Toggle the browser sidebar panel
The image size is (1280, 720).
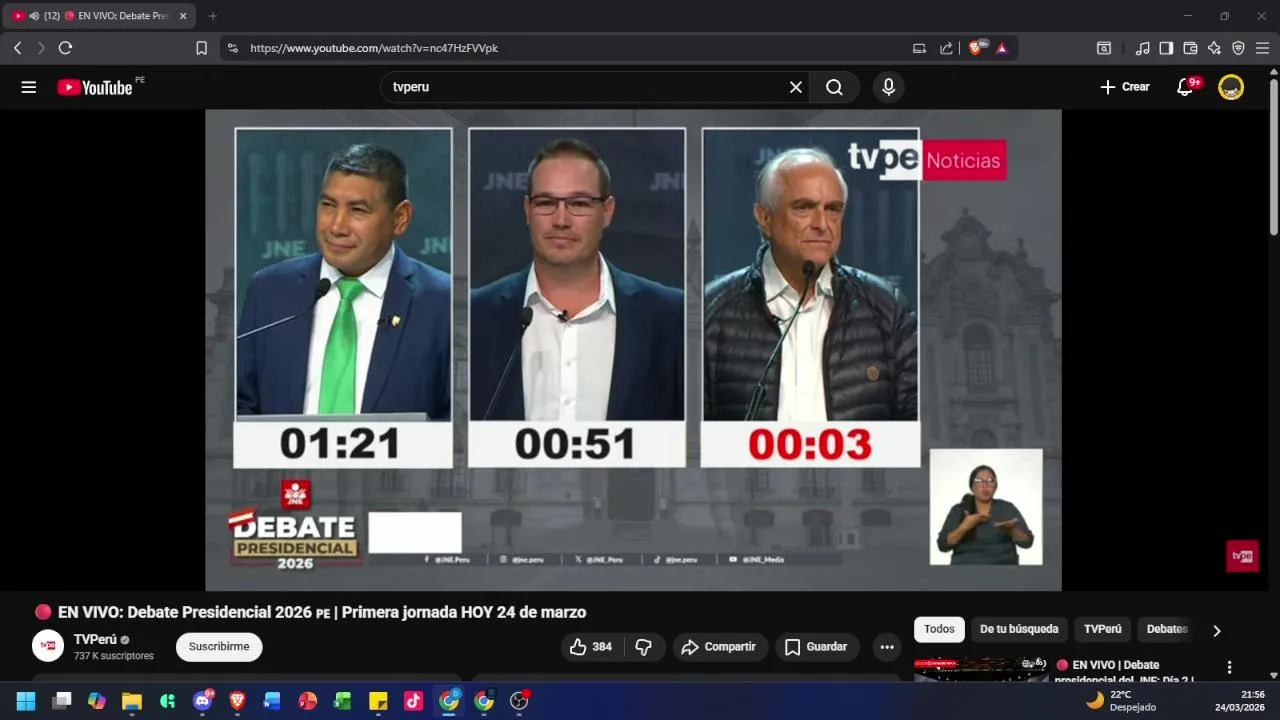tap(1166, 48)
